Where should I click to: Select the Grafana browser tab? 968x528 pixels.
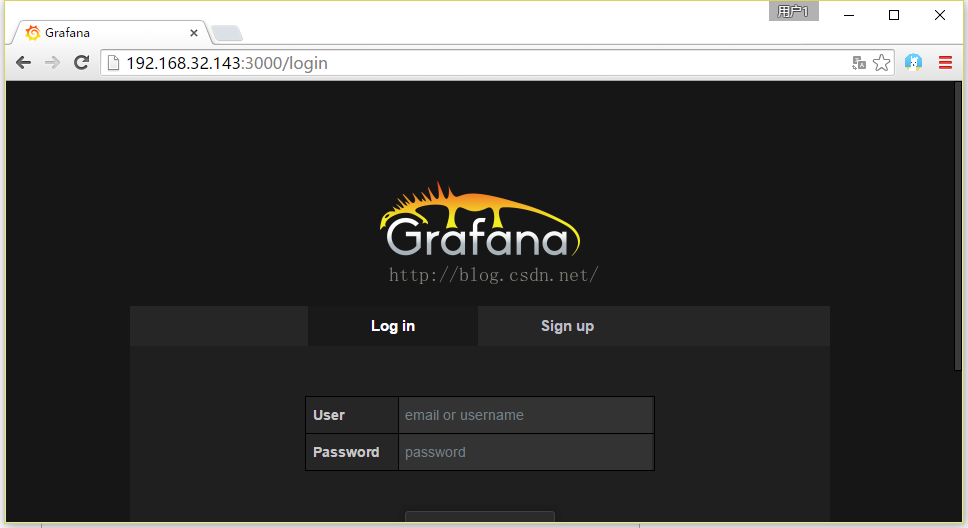111,33
